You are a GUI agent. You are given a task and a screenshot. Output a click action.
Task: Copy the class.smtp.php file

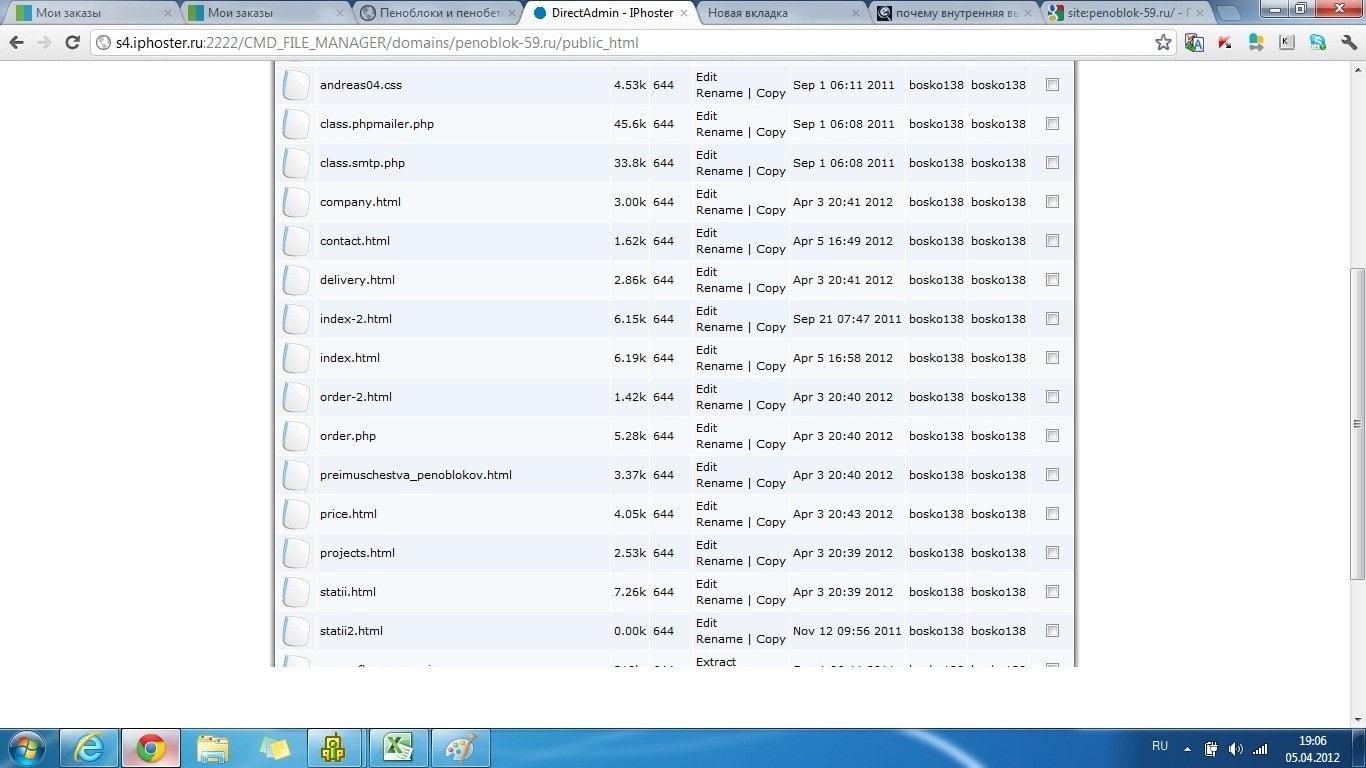771,171
